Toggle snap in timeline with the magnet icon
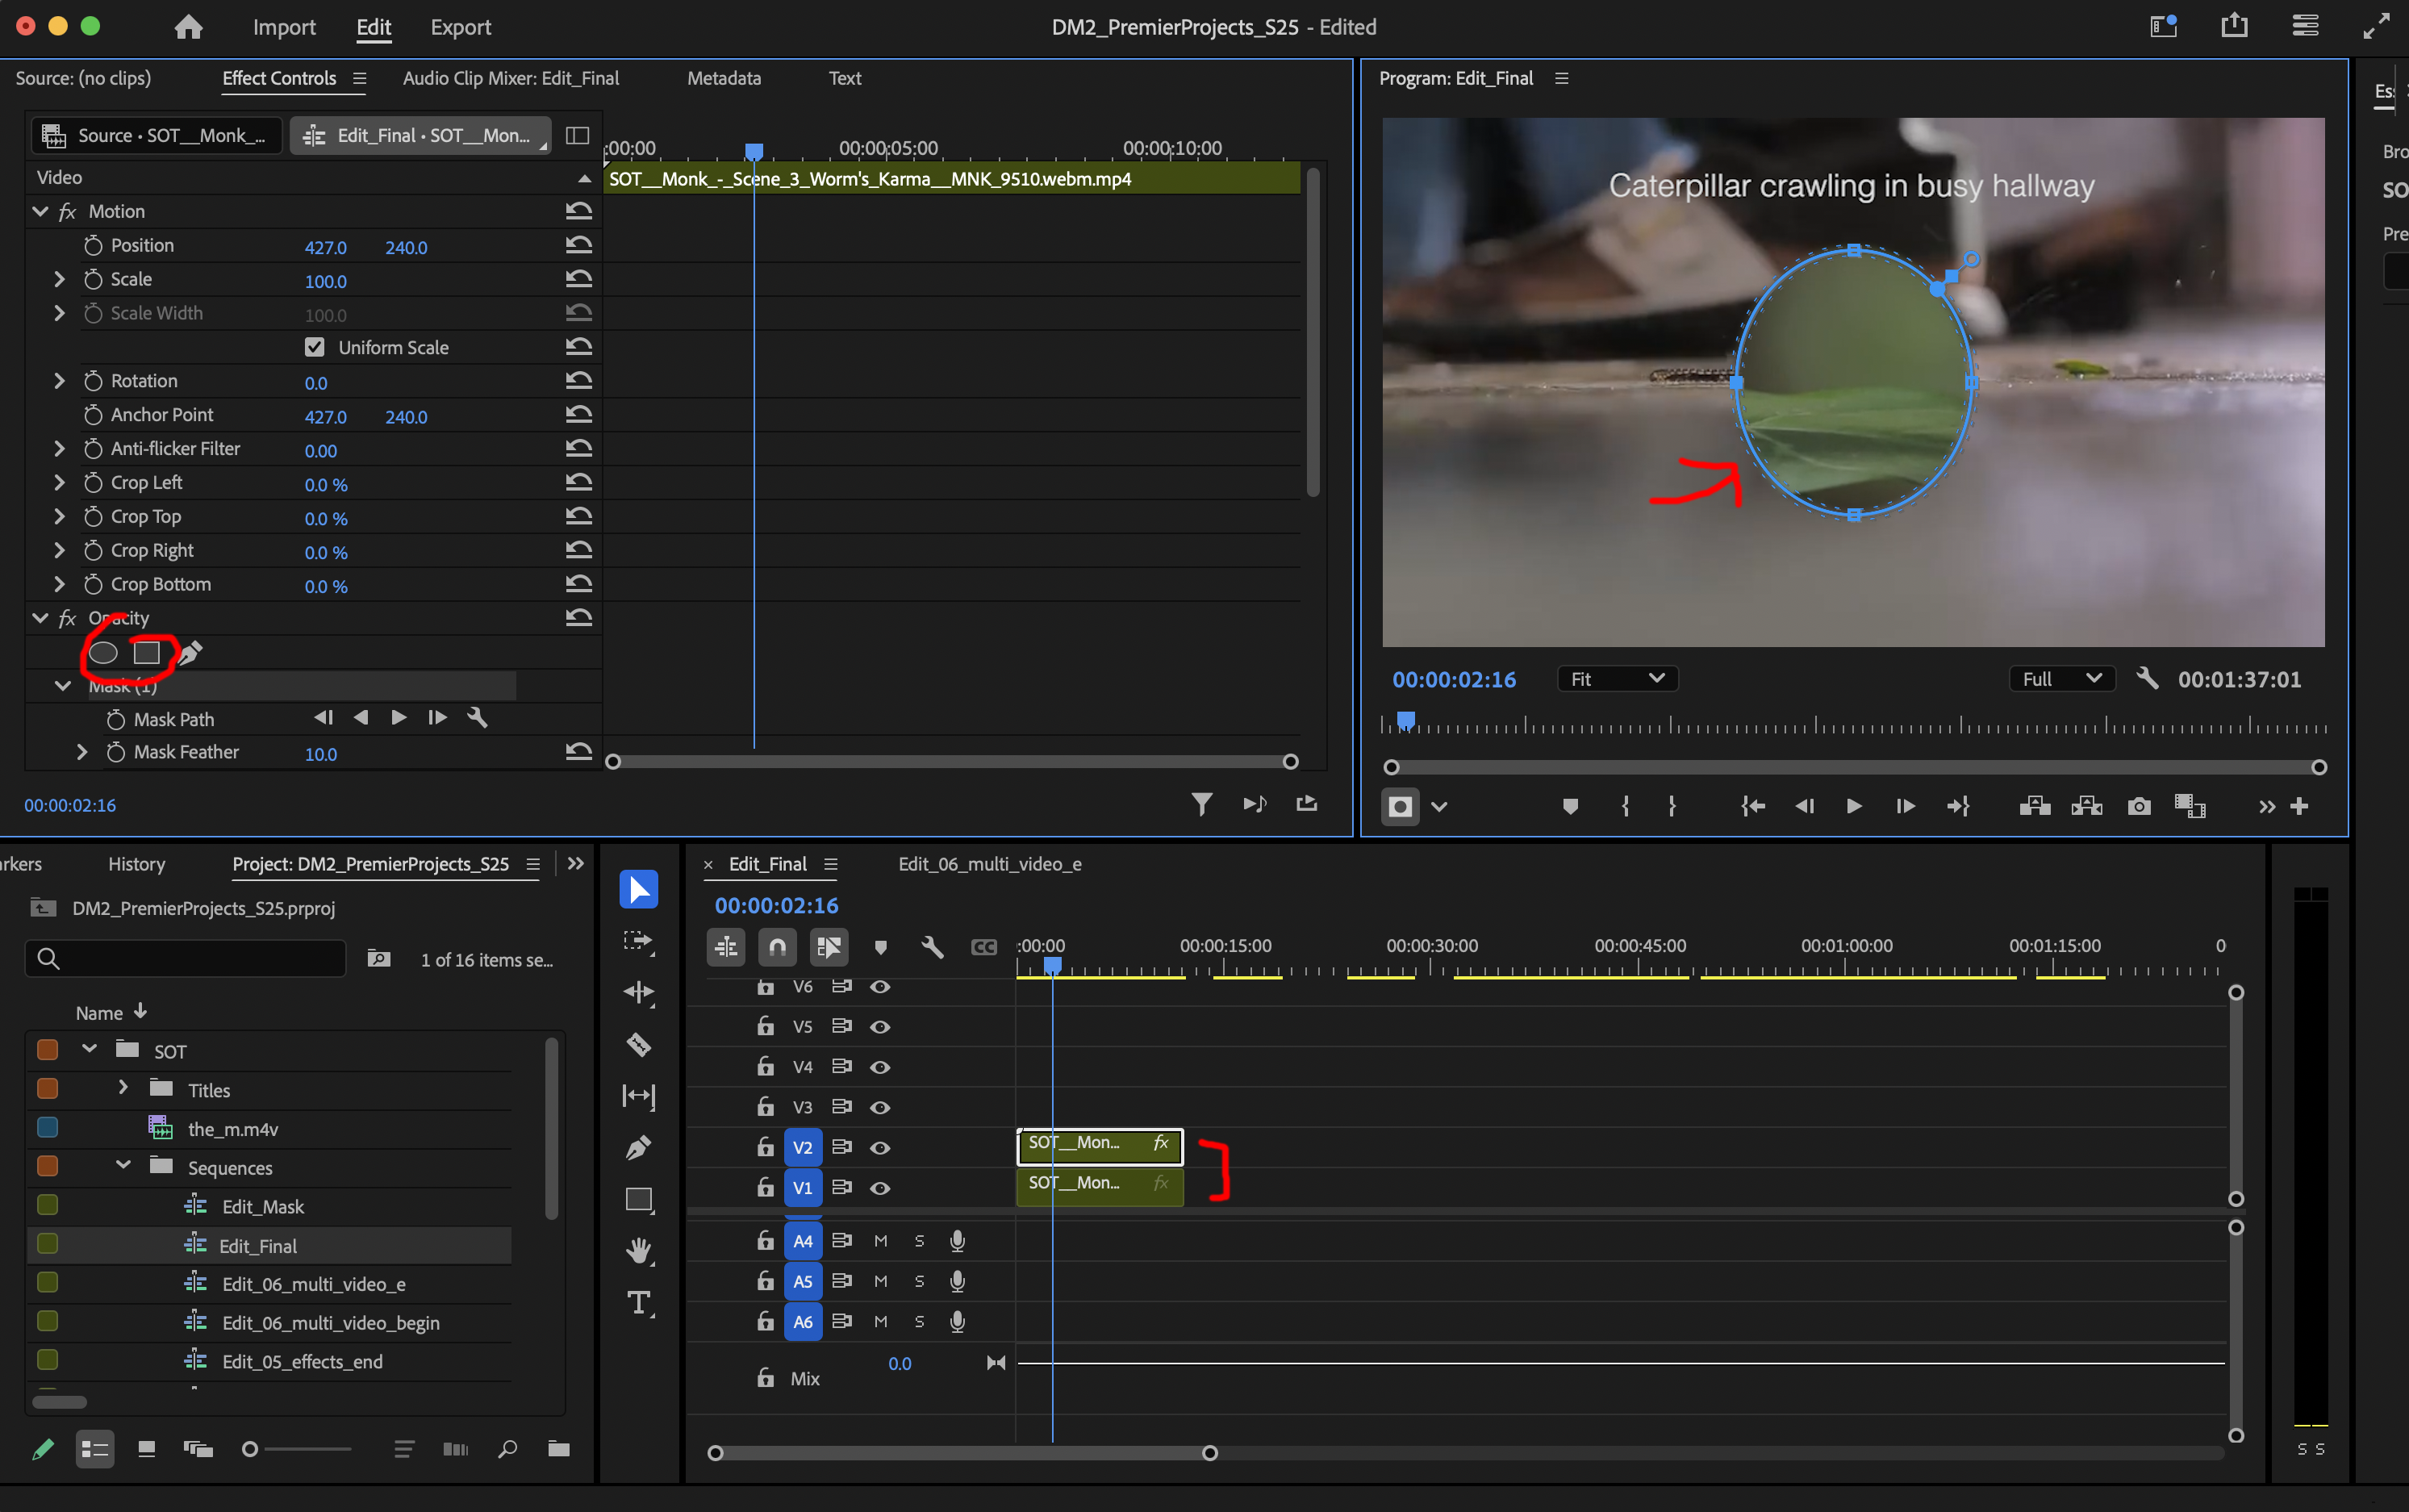This screenshot has height=1512, width=2409. pyautogui.click(x=777, y=946)
